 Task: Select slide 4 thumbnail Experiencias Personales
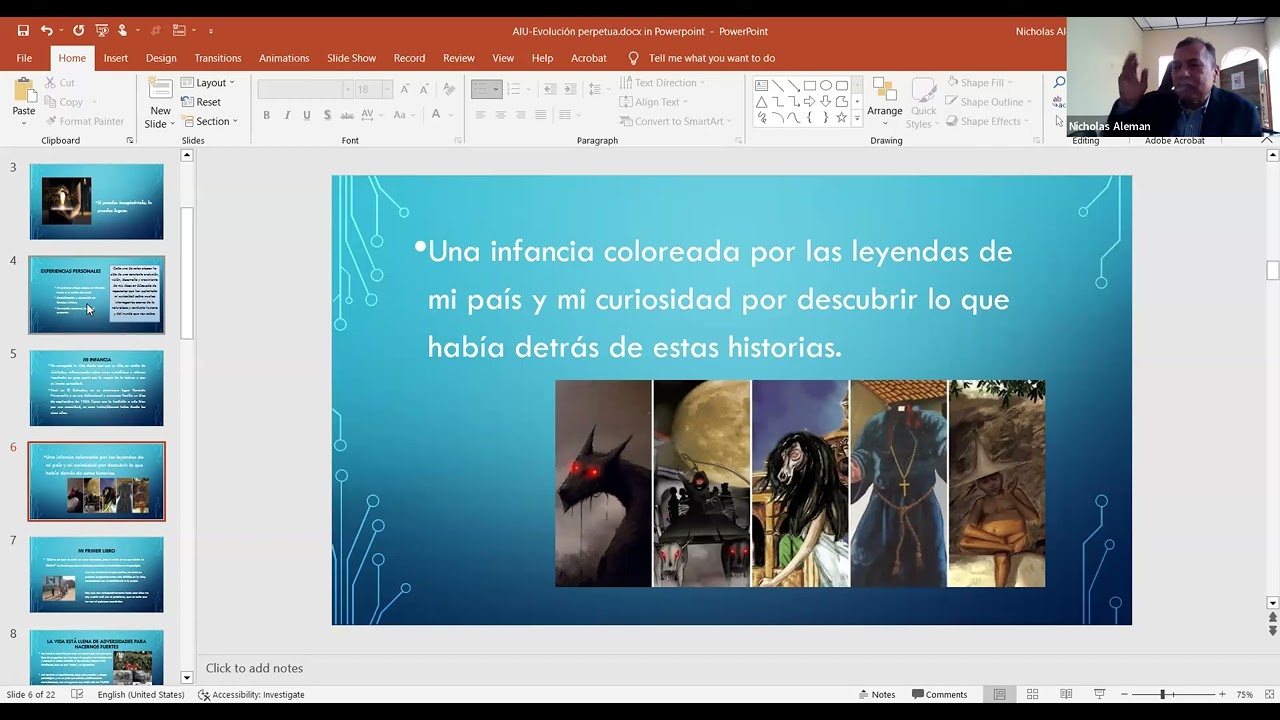96,295
